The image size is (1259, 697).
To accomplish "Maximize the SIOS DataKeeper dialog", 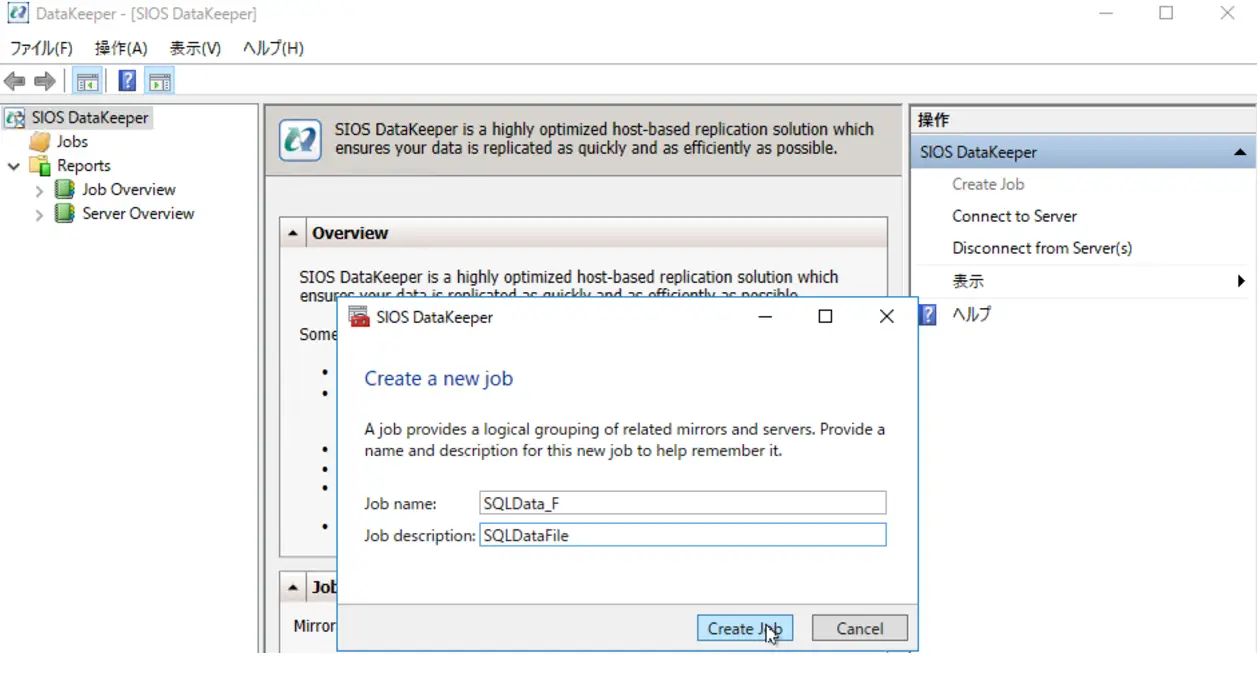I will pos(825,317).
